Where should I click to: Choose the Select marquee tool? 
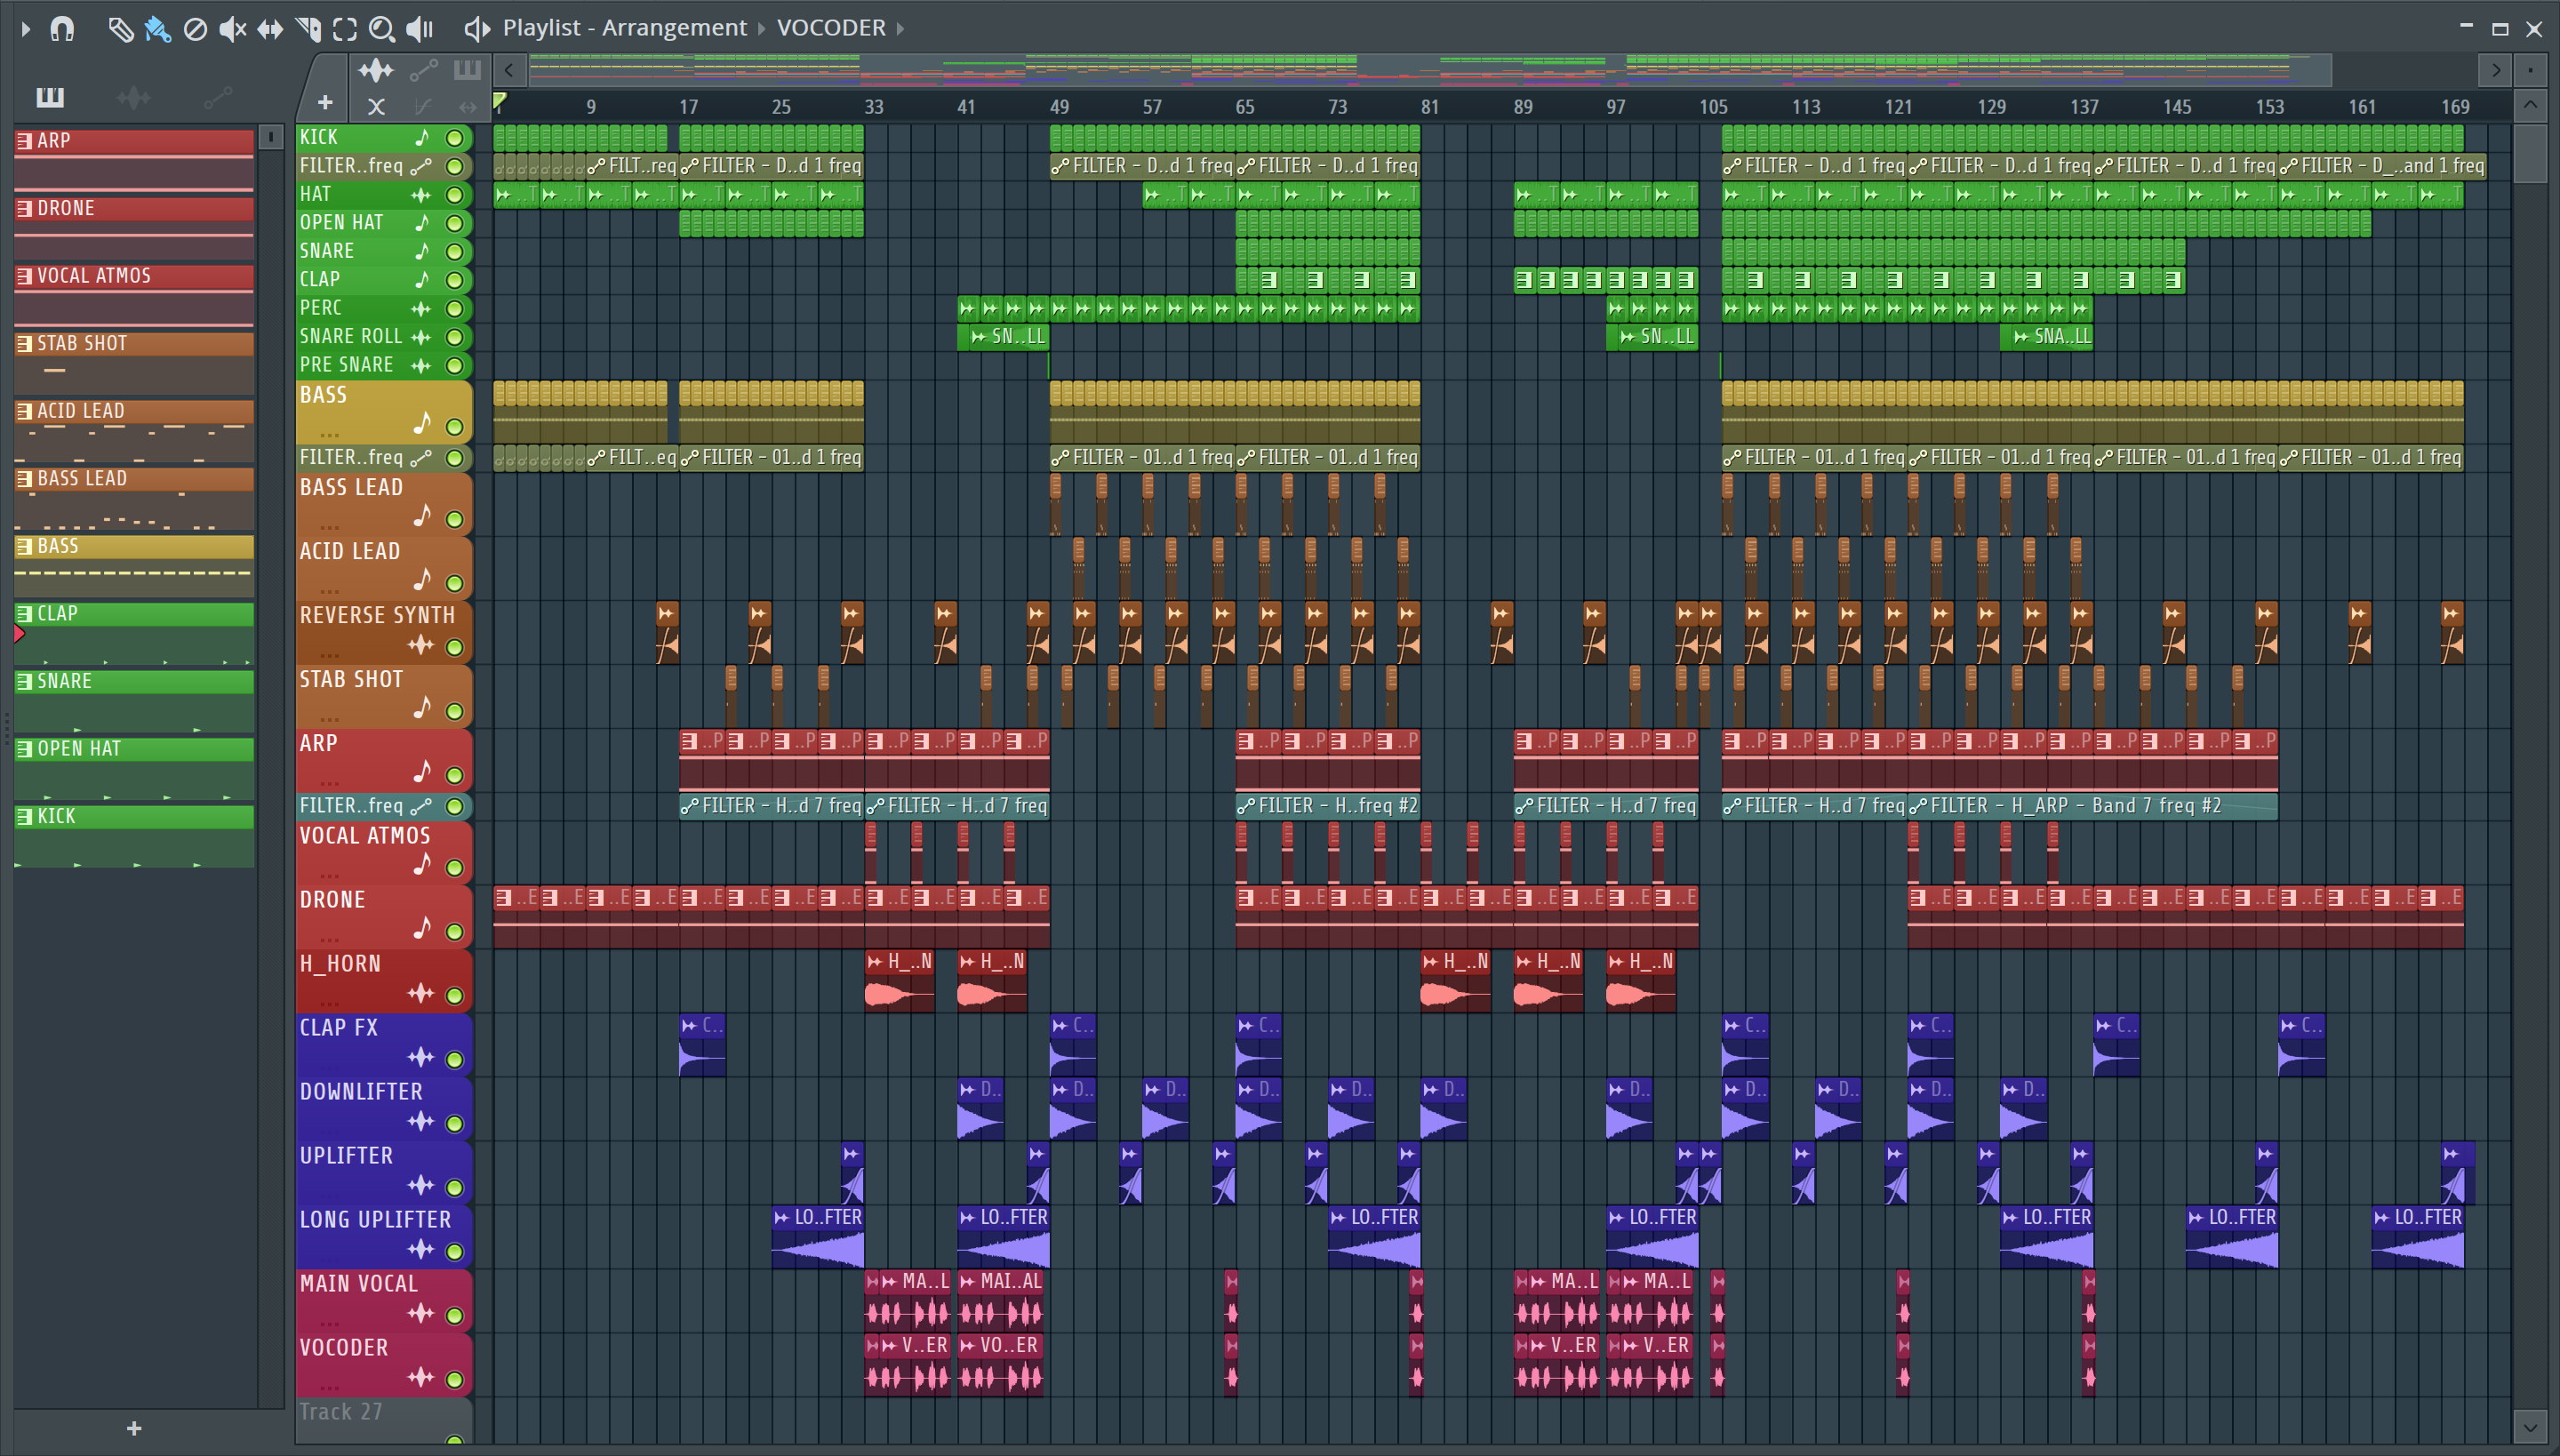click(x=345, y=29)
